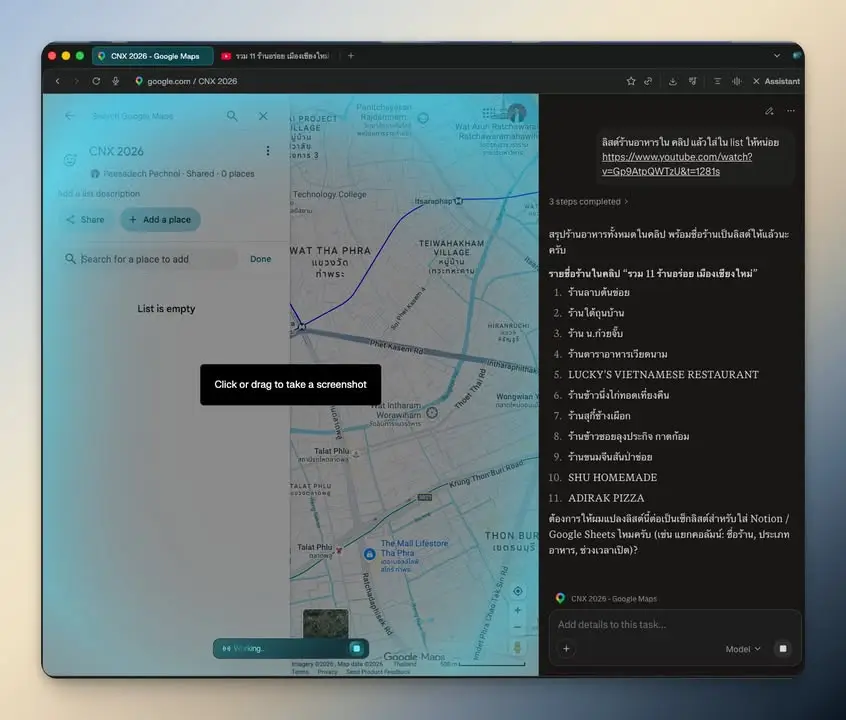Expand the tab list chevron

776,56
